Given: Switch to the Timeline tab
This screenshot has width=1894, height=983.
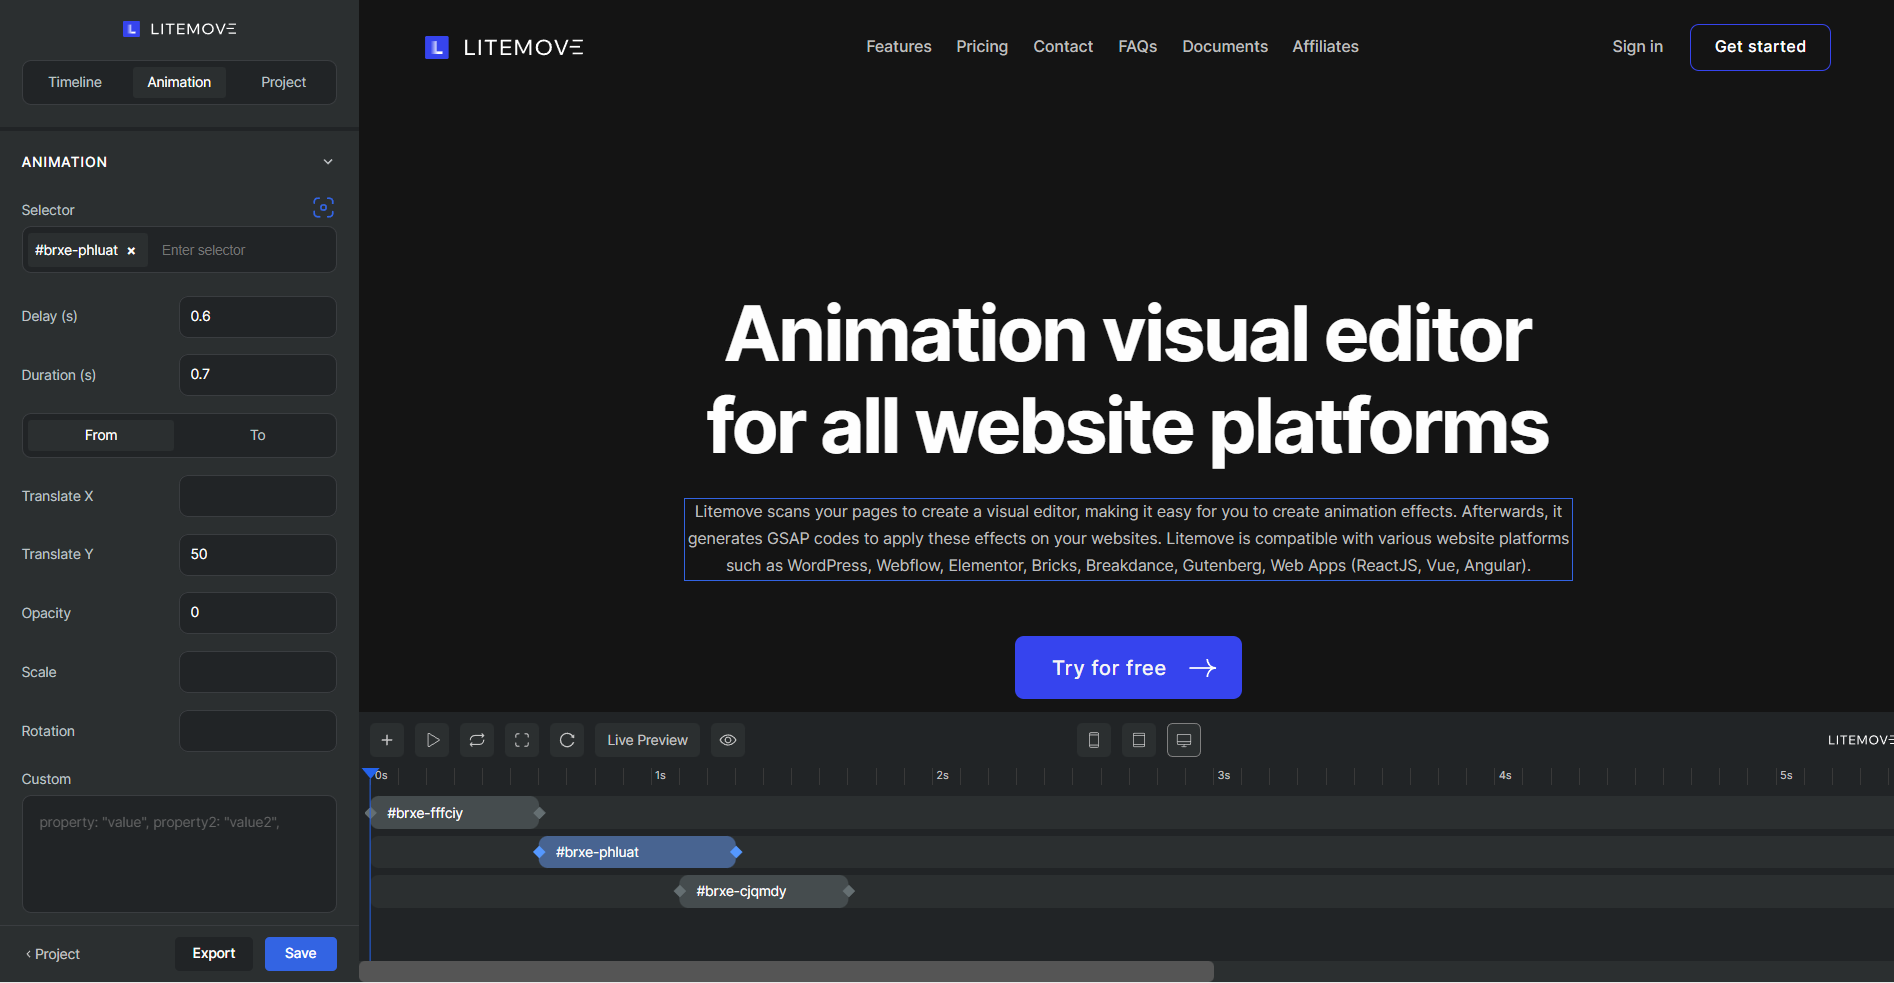Looking at the screenshot, I should click(75, 82).
